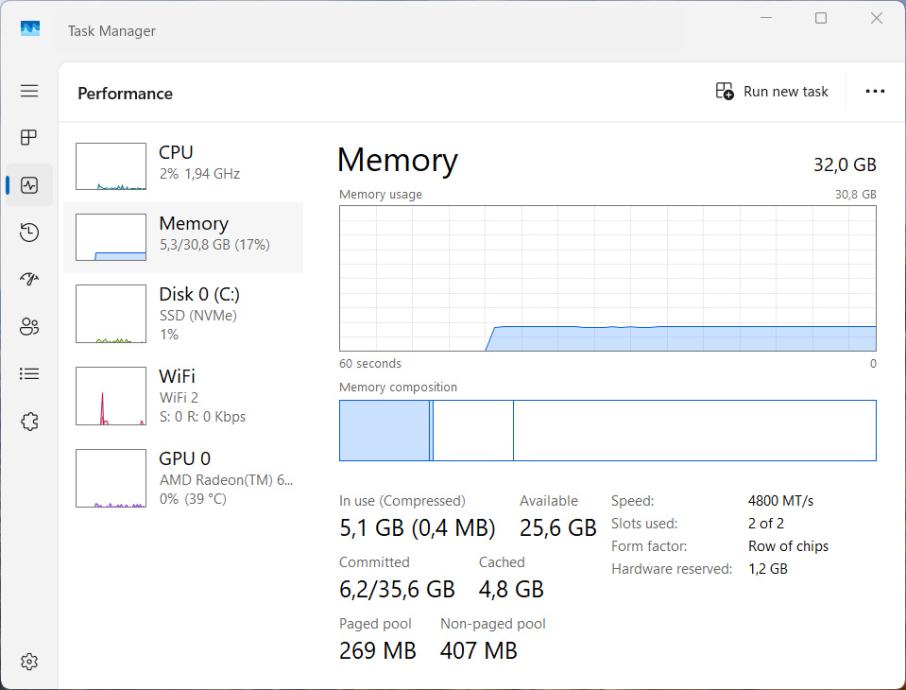Viewport: 906px width, 690px height.
Task: Open the three-dots more options menu
Action: [875, 91]
